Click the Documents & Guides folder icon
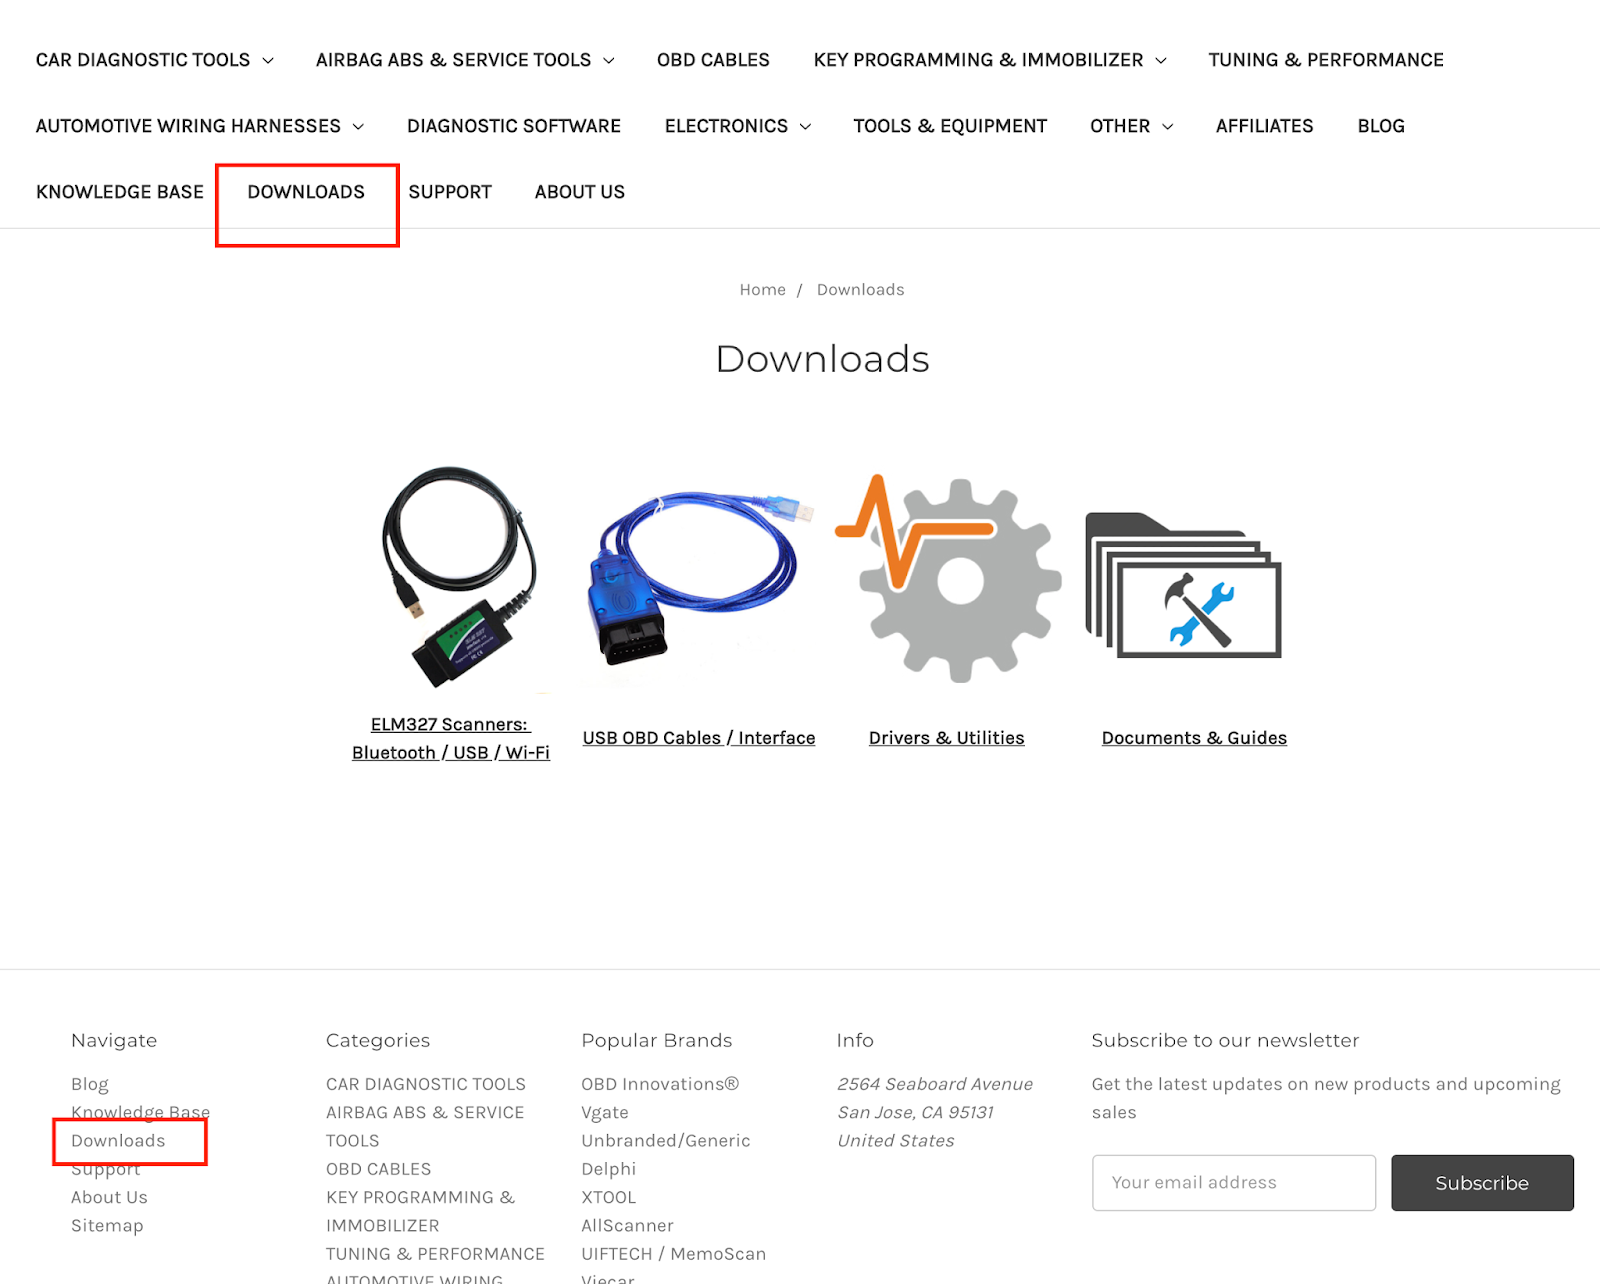The image size is (1600, 1284). 1184,585
